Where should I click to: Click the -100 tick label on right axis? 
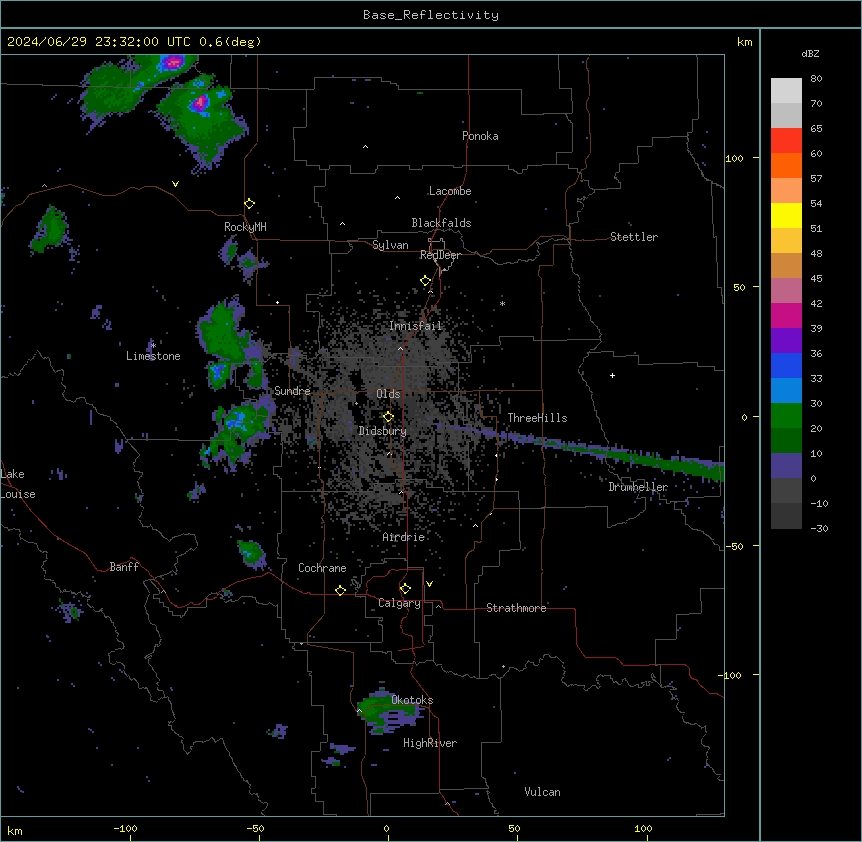[x=731, y=675]
